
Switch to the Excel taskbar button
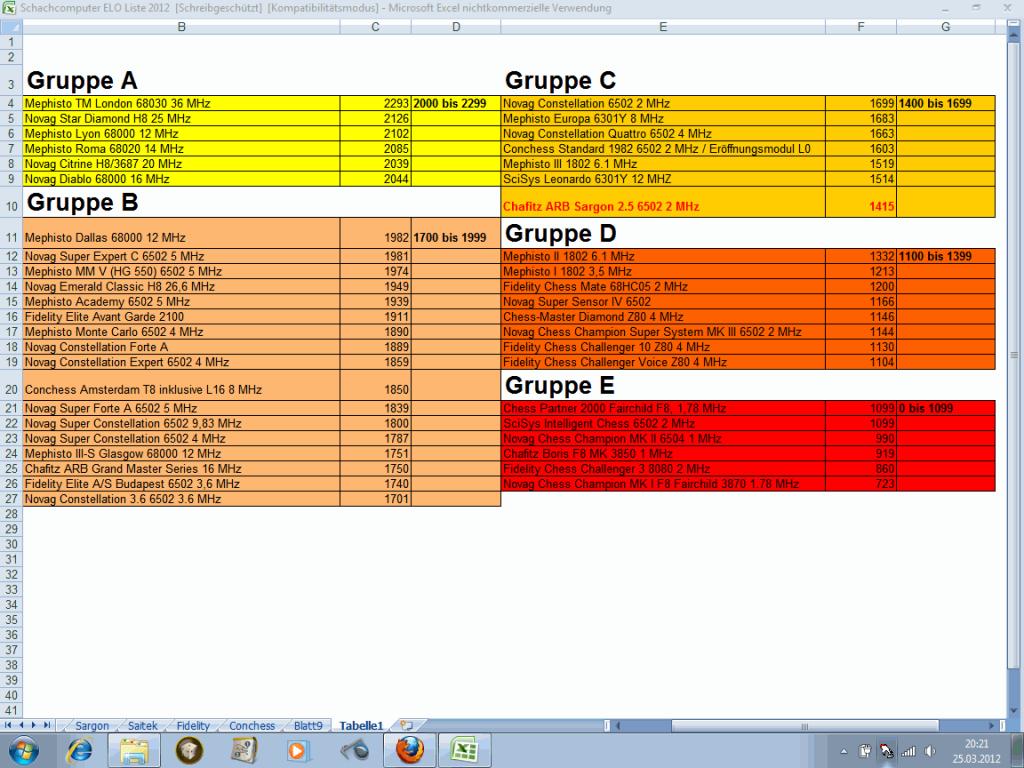tap(464, 751)
